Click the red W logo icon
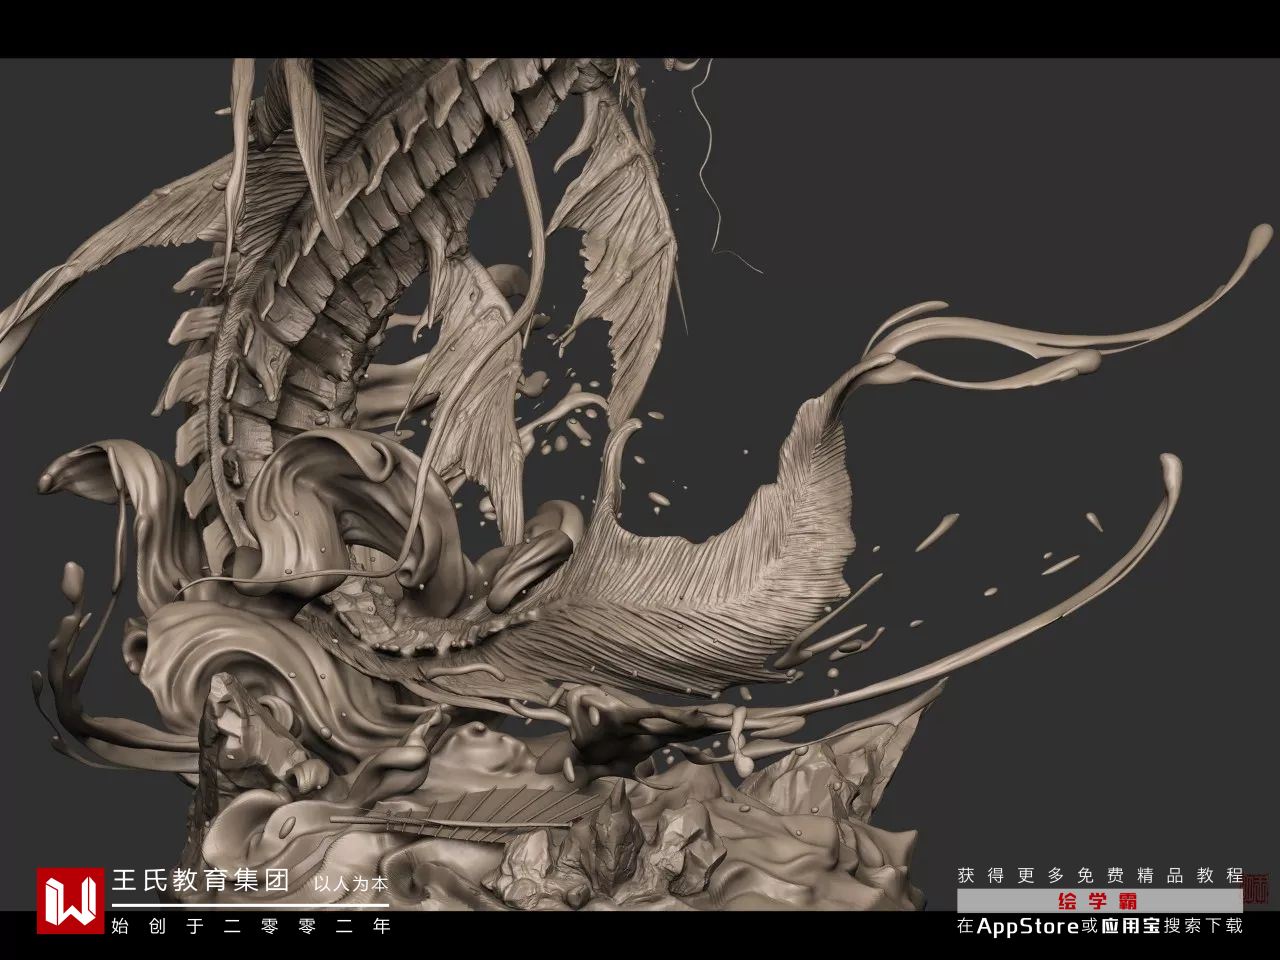 71,900
